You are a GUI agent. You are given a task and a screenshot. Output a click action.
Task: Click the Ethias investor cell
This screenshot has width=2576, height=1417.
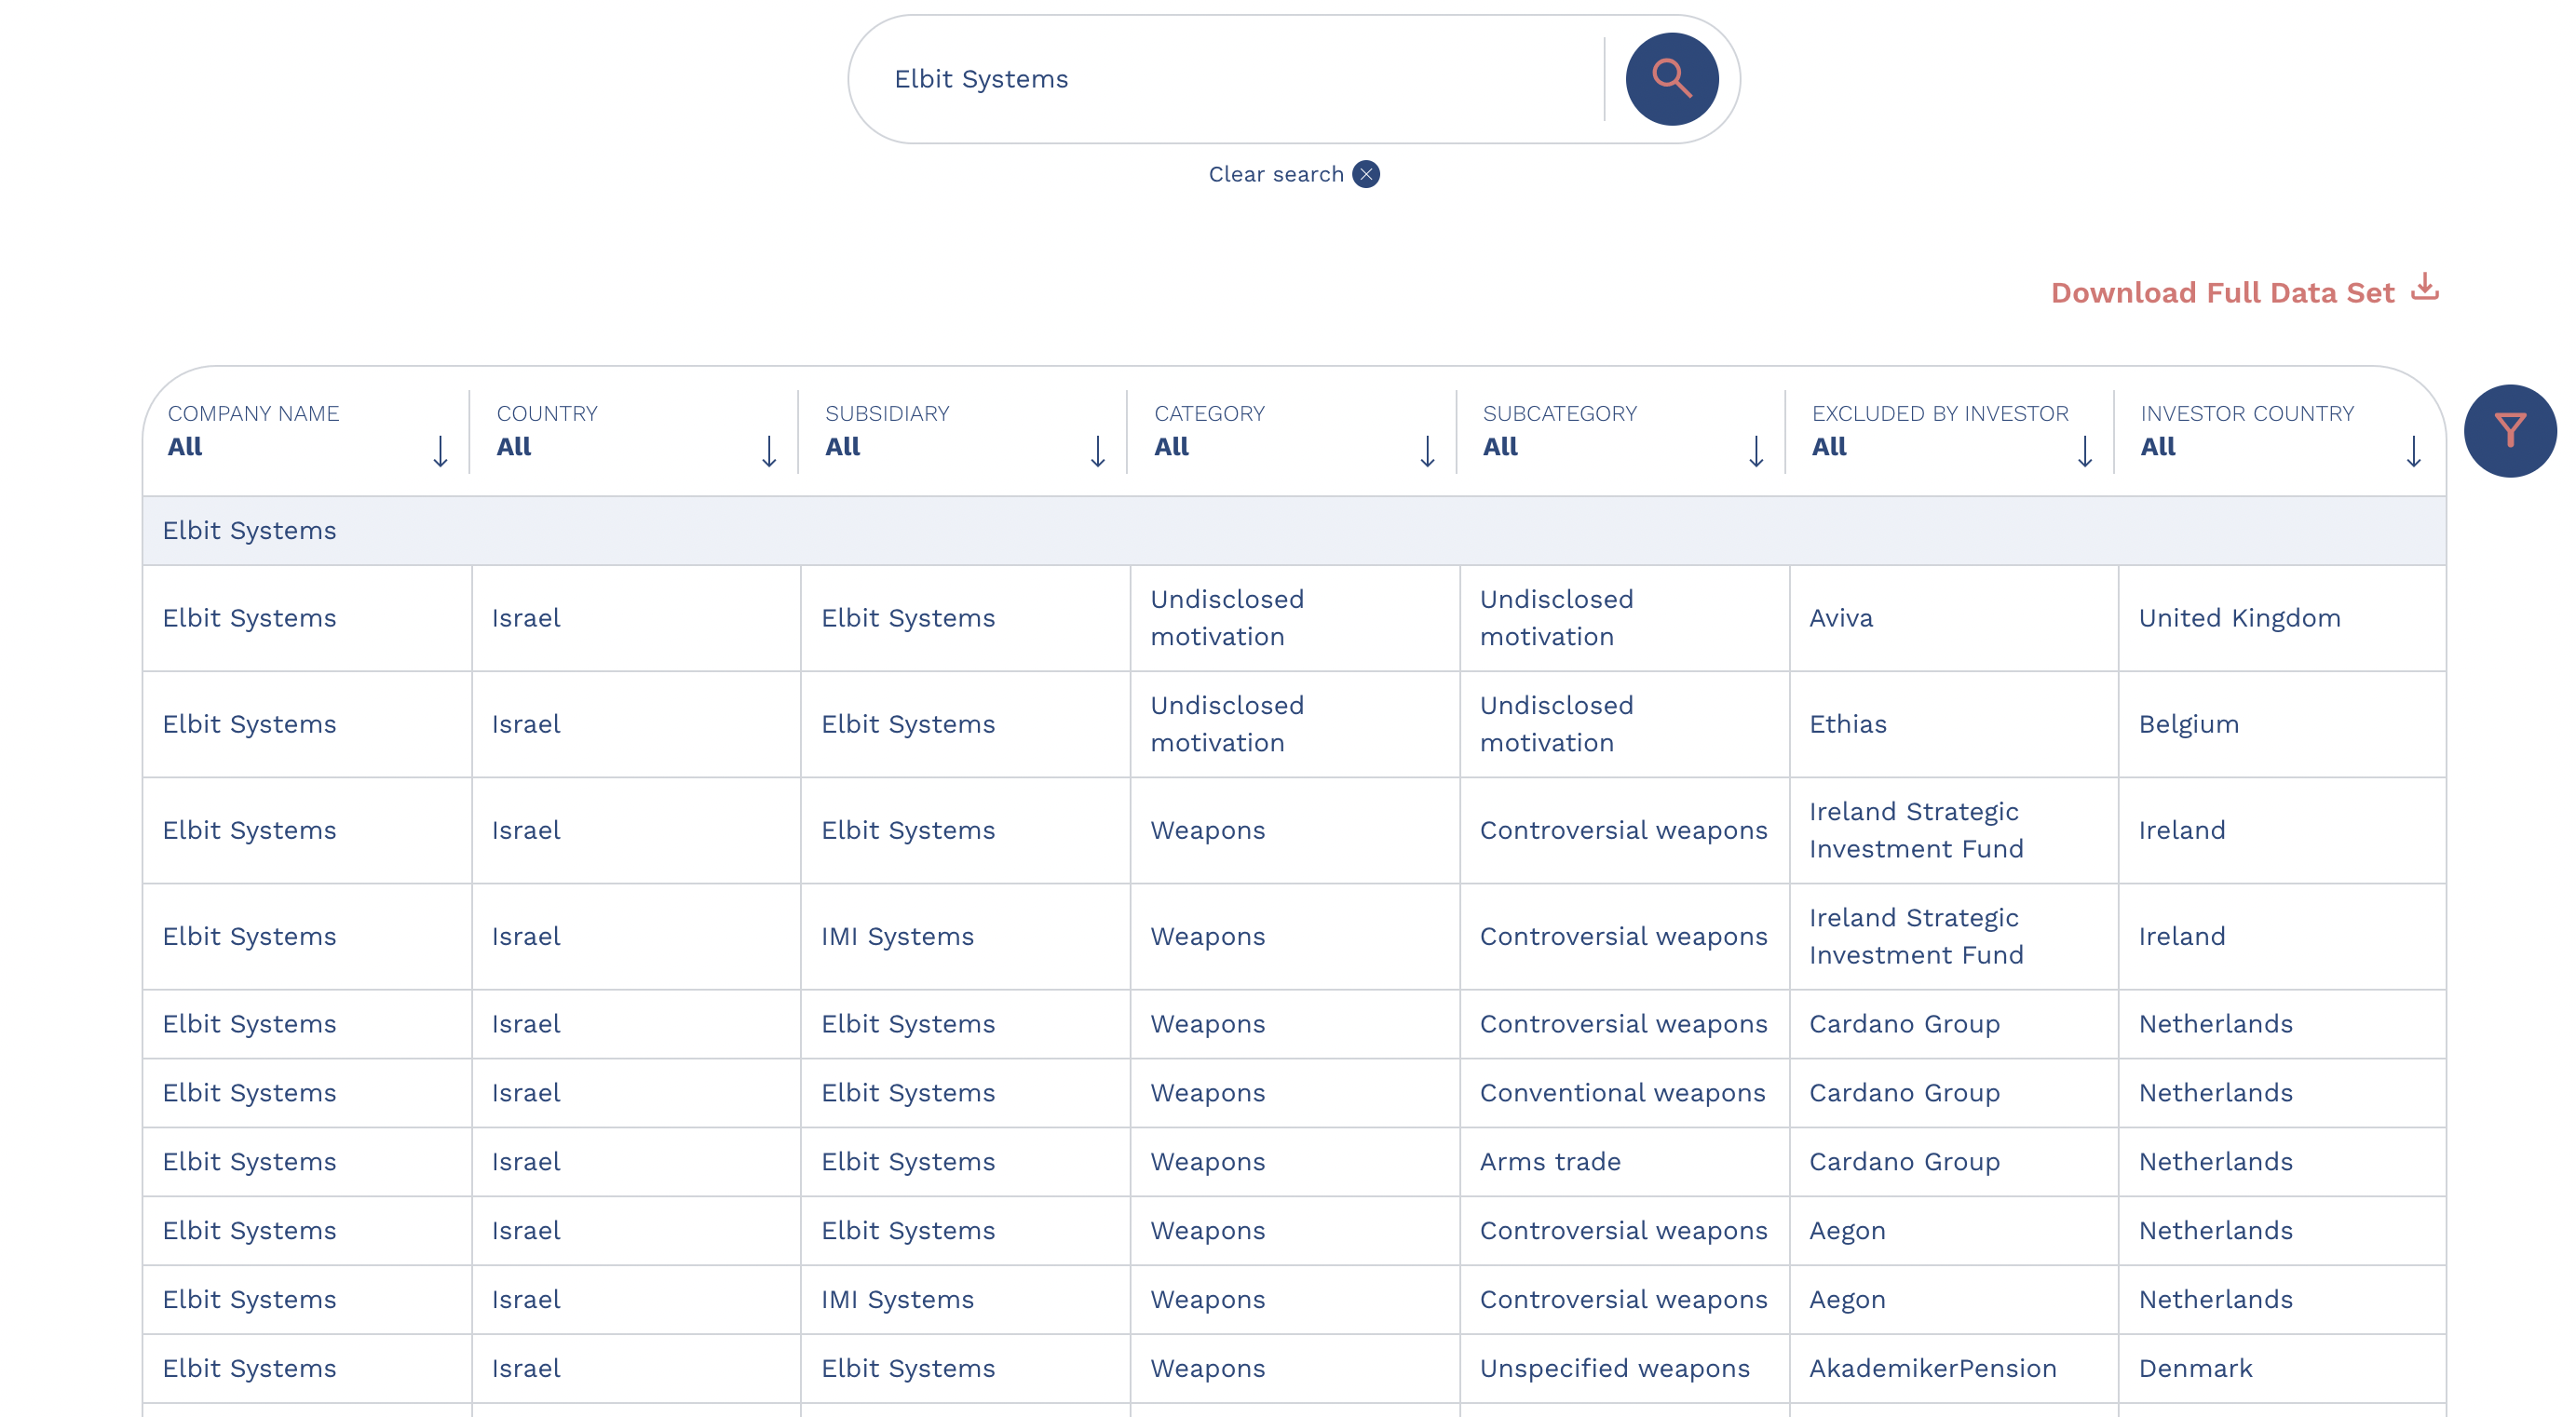tap(1847, 724)
